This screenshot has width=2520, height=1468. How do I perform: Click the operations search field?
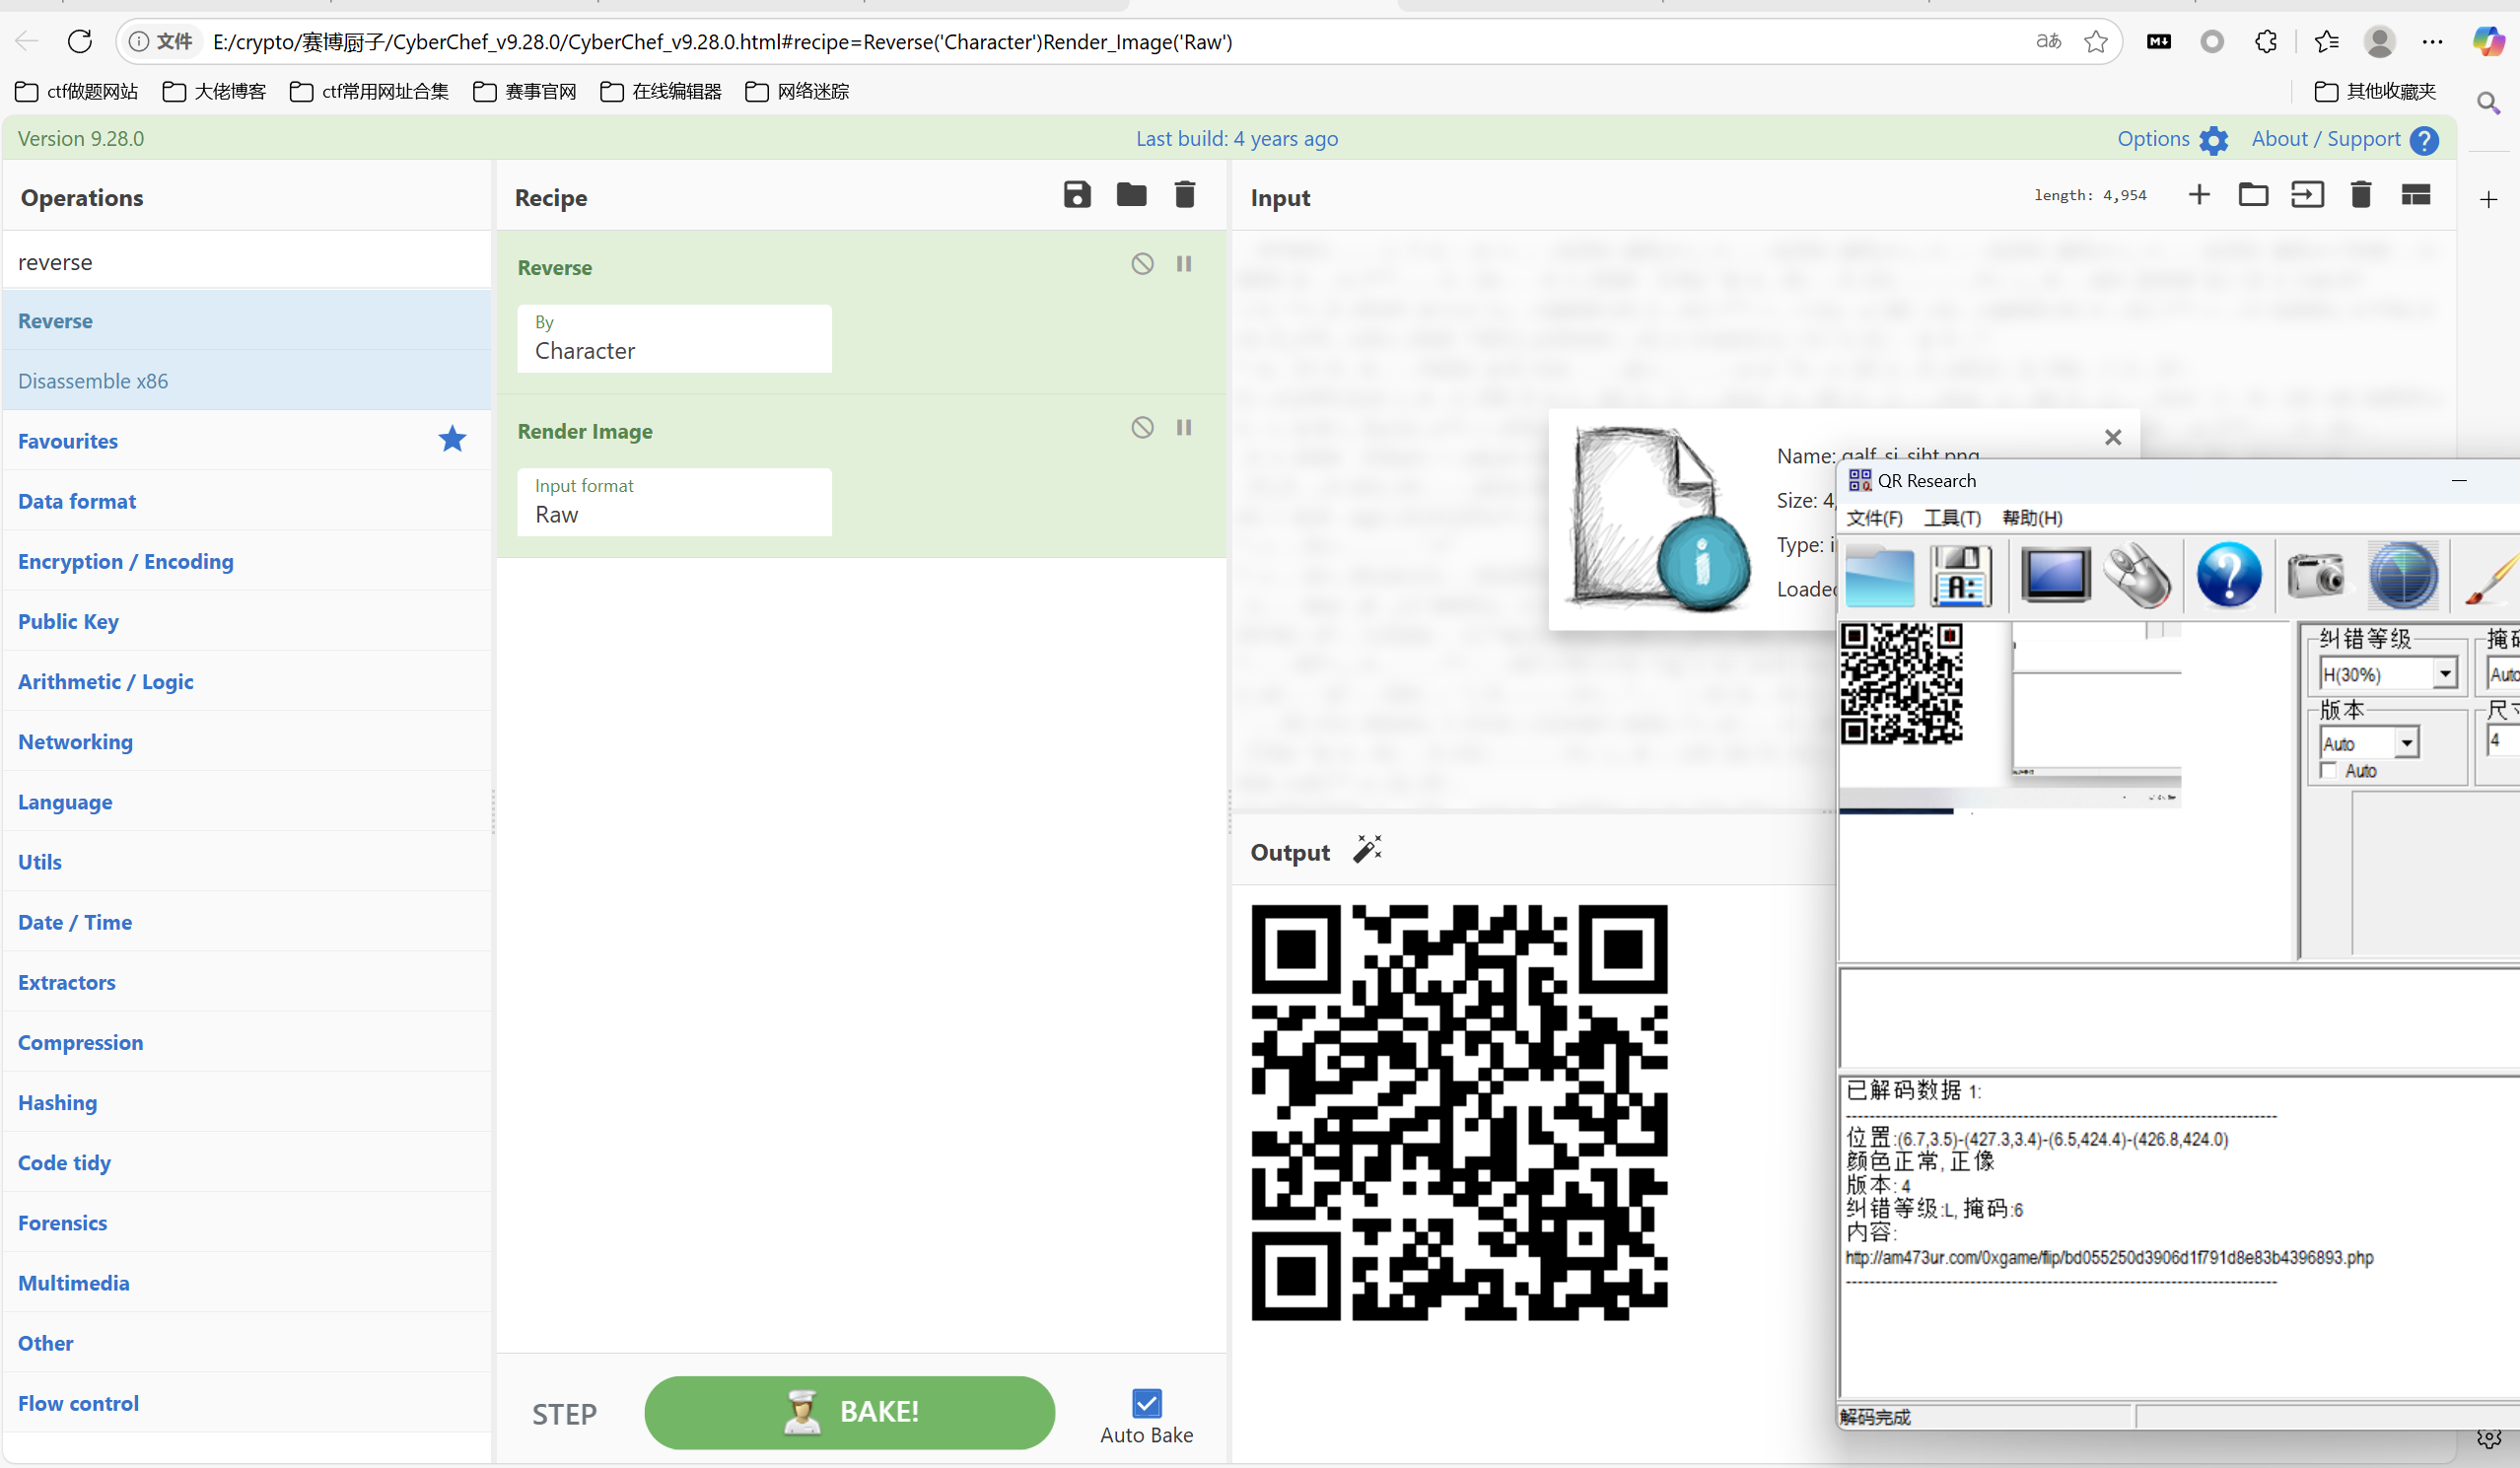pos(247,261)
